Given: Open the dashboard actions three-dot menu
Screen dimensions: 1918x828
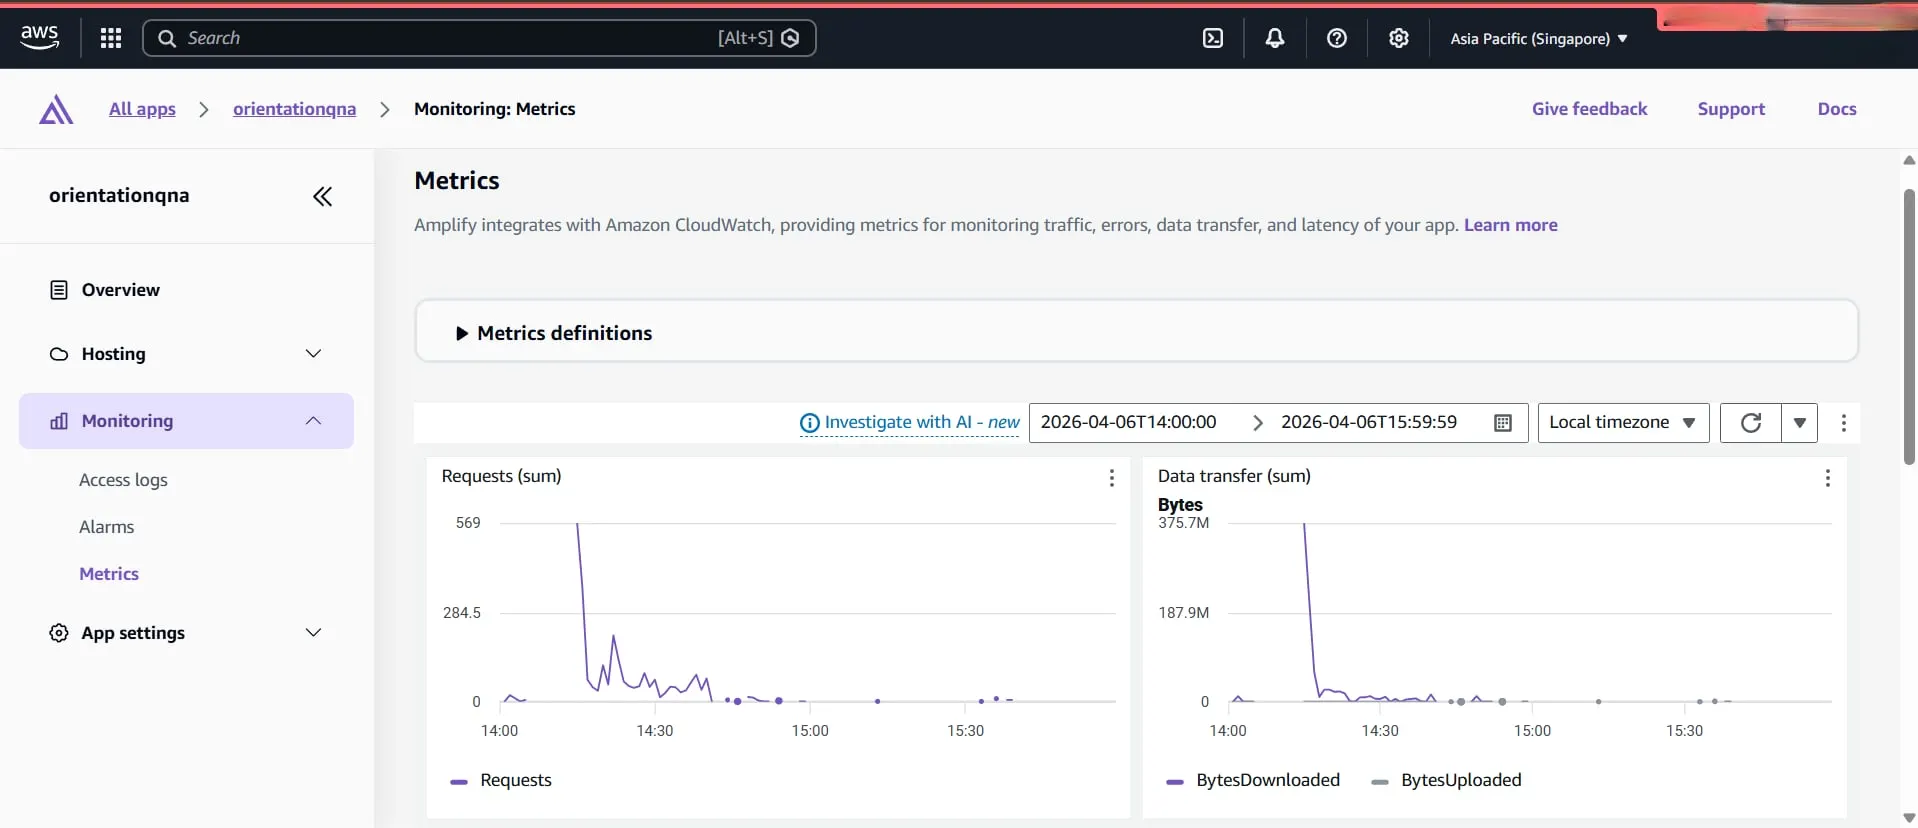Looking at the screenshot, I should [1844, 423].
